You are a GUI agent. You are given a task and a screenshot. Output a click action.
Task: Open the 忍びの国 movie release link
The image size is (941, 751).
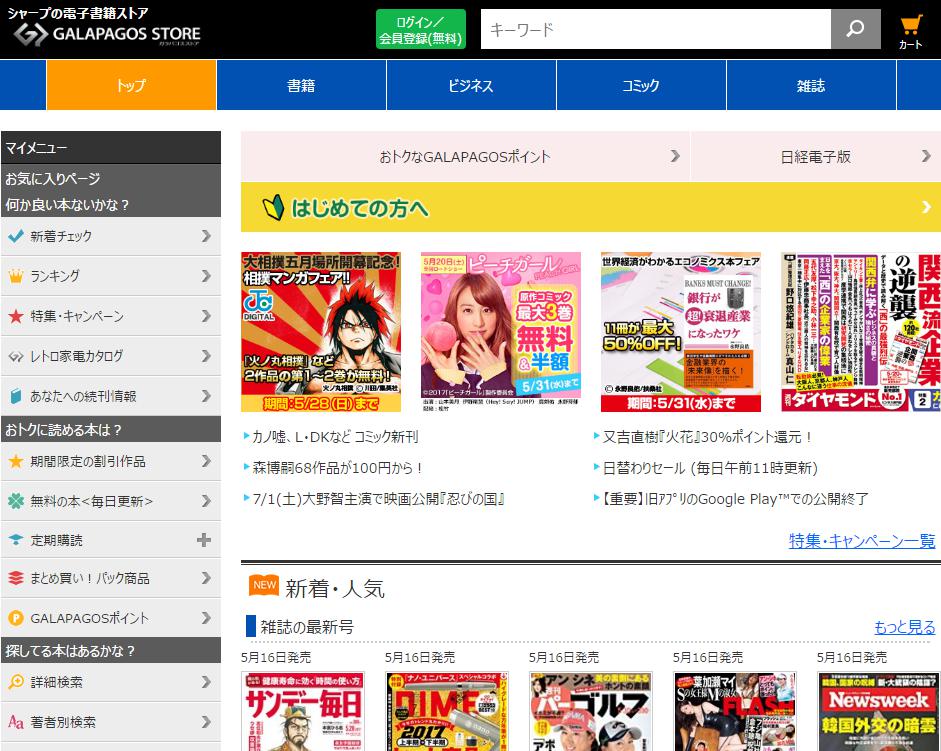[378, 499]
